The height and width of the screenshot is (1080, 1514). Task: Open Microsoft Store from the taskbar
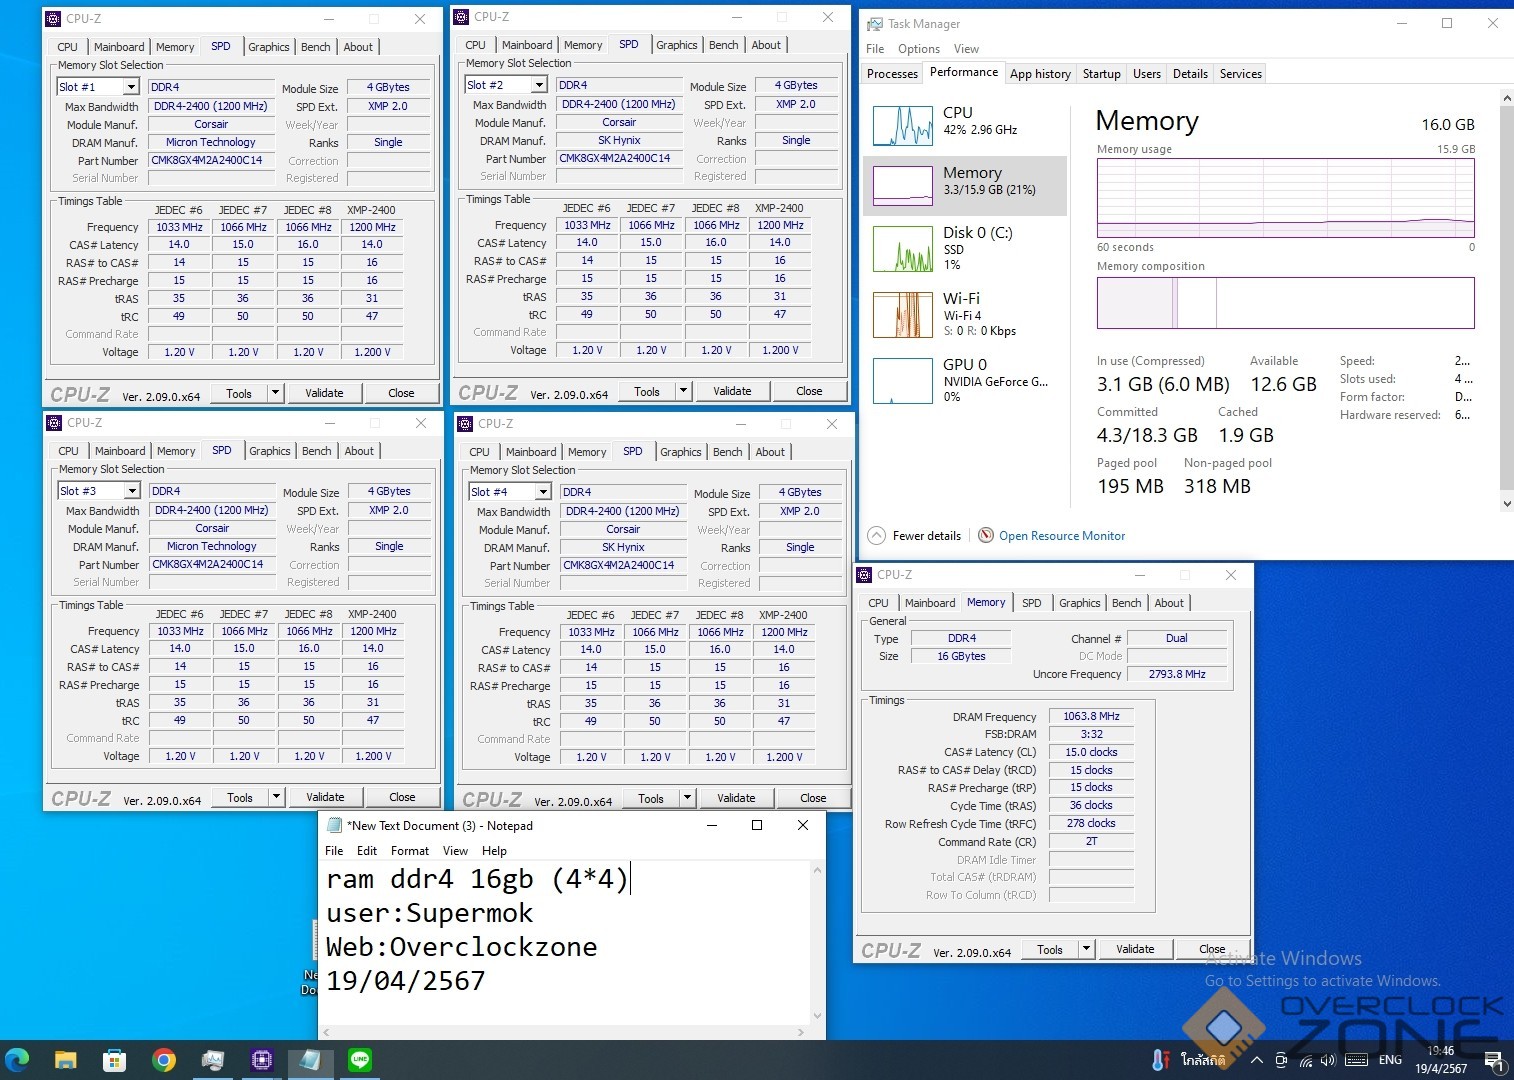[x=115, y=1060]
